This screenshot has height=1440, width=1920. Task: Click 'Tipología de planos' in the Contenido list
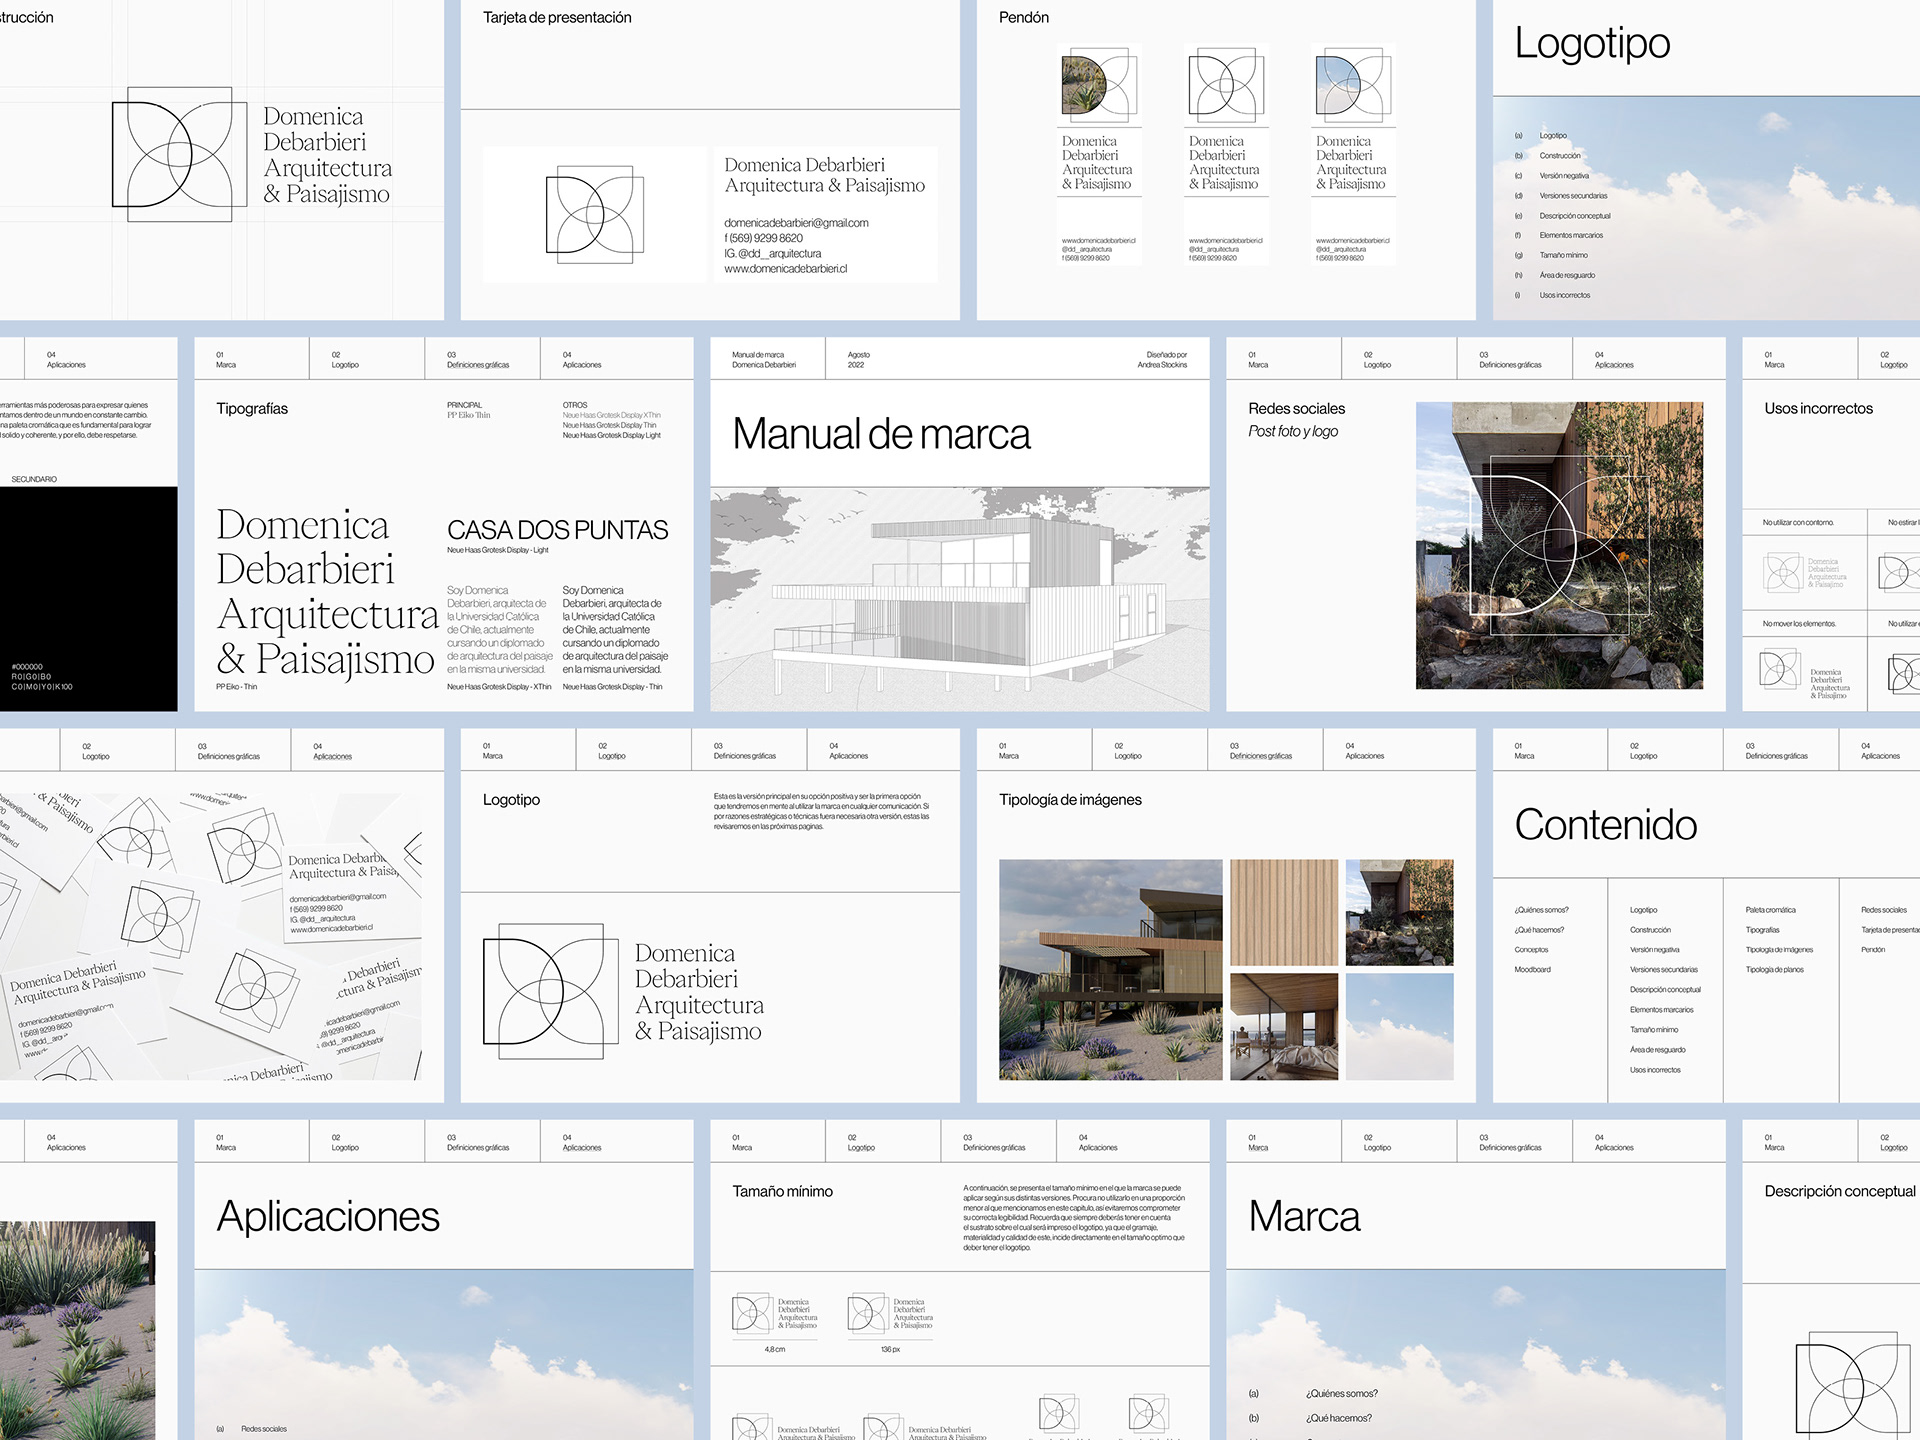pyautogui.click(x=1775, y=970)
